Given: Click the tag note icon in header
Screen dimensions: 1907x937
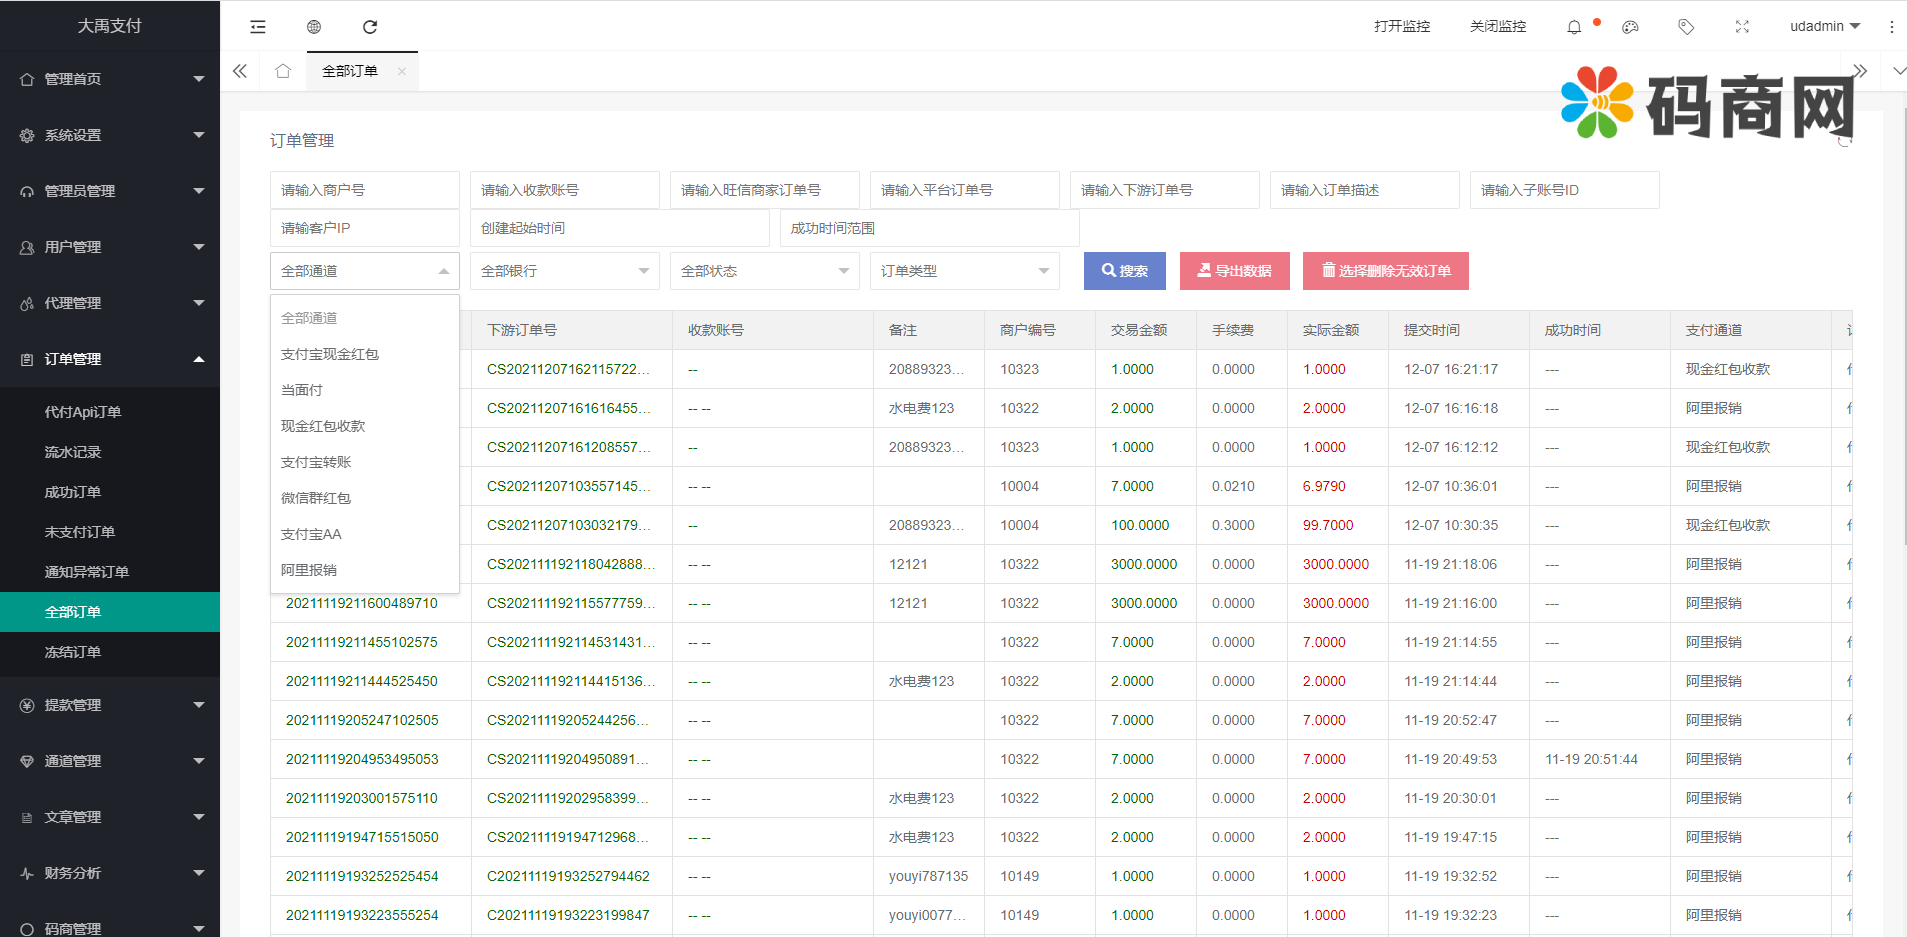Looking at the screenshot, I should tap(1686, 27).
